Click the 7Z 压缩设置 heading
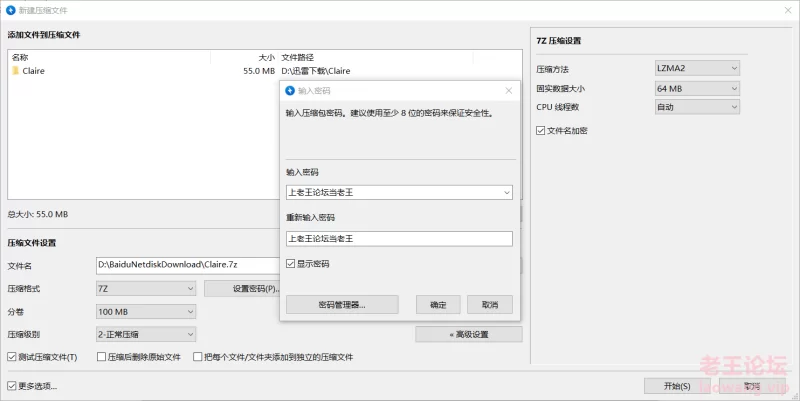This screenshot has height=401, width=800. (559, 40)
